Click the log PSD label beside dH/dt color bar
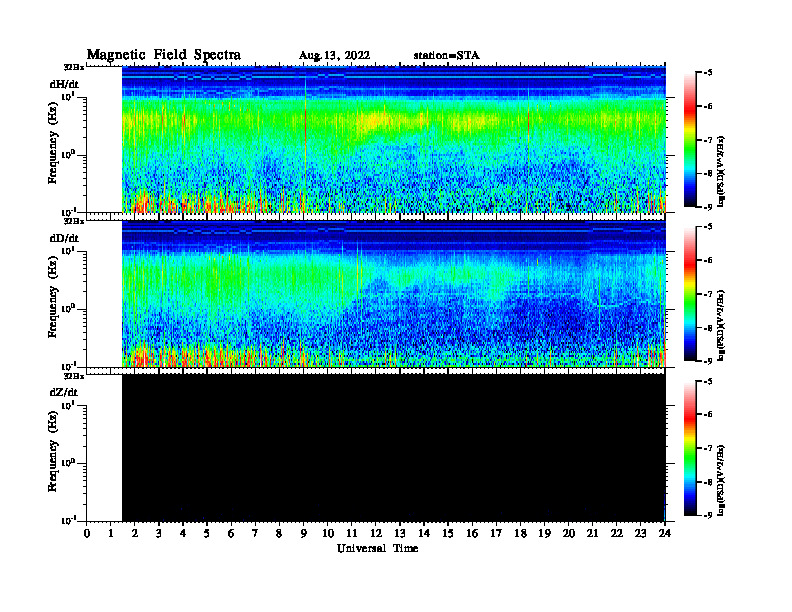This screenshot has height=612, width=792. point(722,171)
